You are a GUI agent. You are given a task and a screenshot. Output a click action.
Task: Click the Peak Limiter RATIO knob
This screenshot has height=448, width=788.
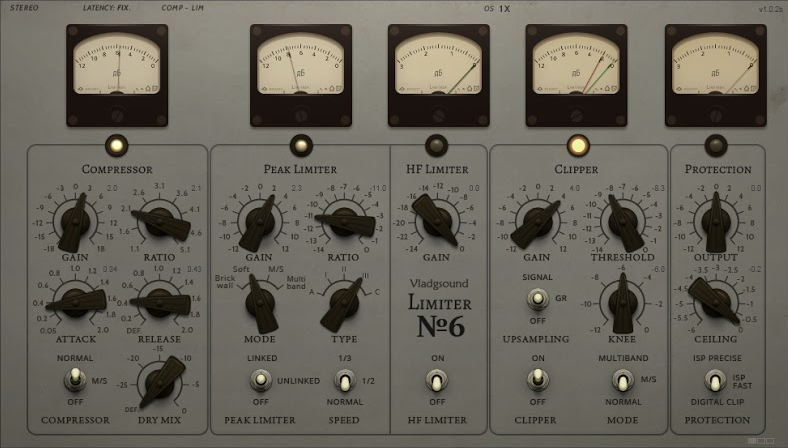pyautogui.click(x=344, y=222)
